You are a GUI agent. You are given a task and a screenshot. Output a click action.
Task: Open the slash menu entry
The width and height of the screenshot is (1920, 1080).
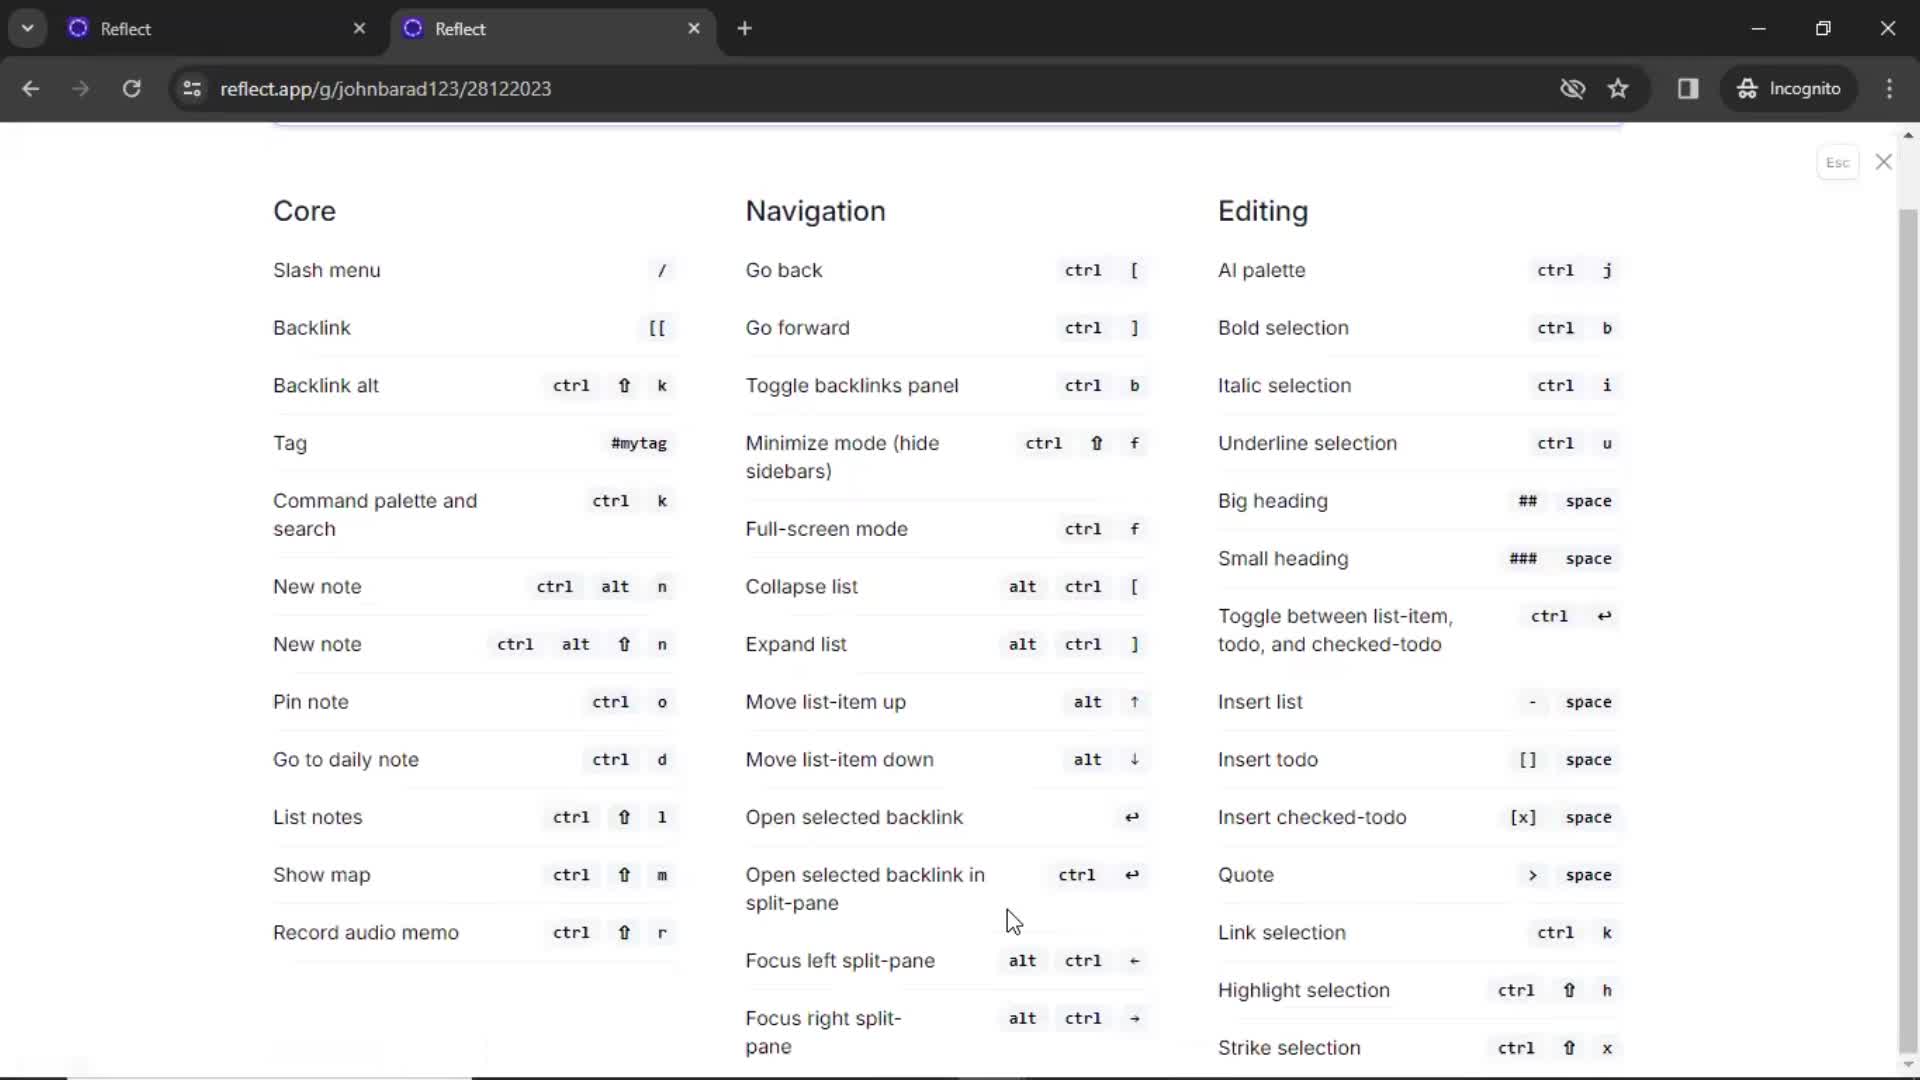point(326,270)
